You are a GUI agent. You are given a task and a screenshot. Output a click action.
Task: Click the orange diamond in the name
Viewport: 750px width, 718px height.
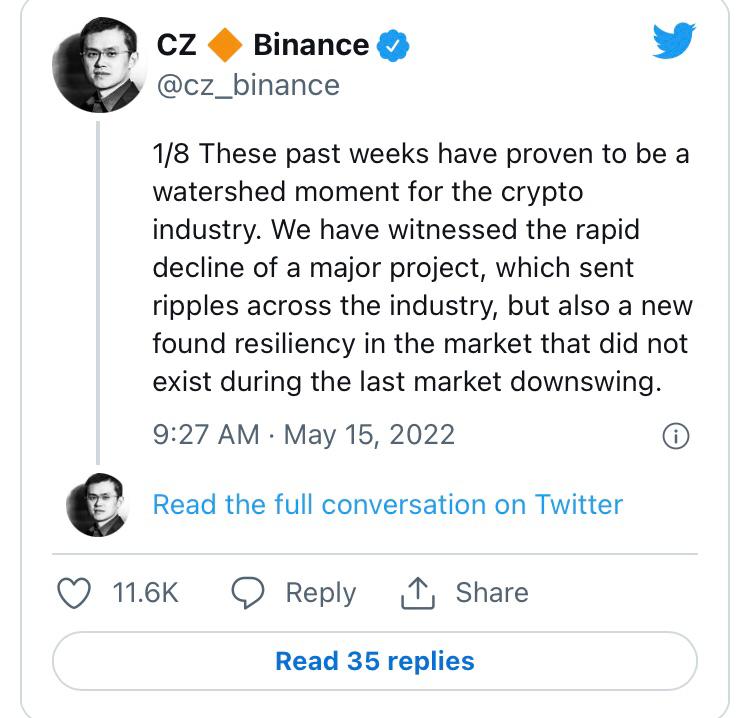pos(226,45)
